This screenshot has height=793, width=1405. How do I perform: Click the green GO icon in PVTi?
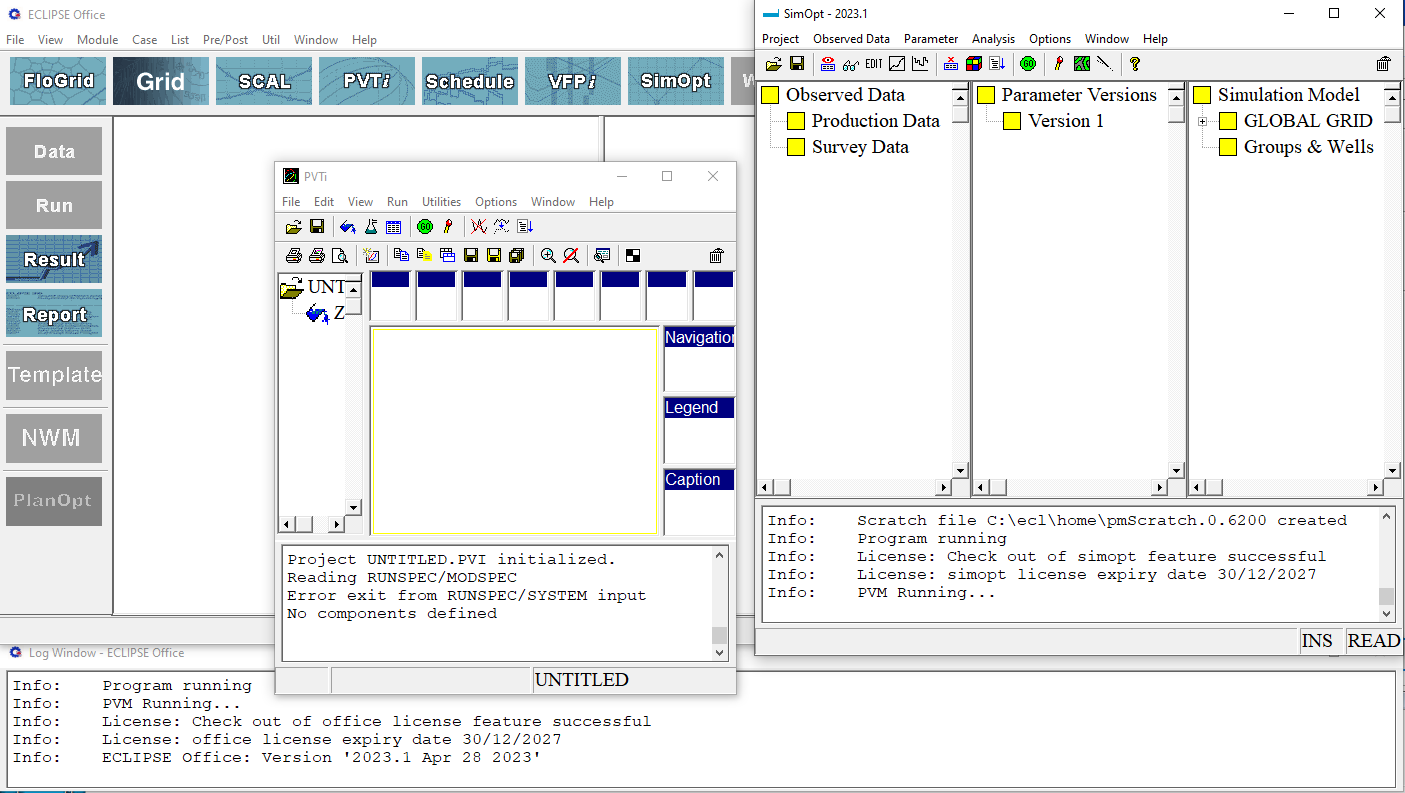(x=424, y=227)
